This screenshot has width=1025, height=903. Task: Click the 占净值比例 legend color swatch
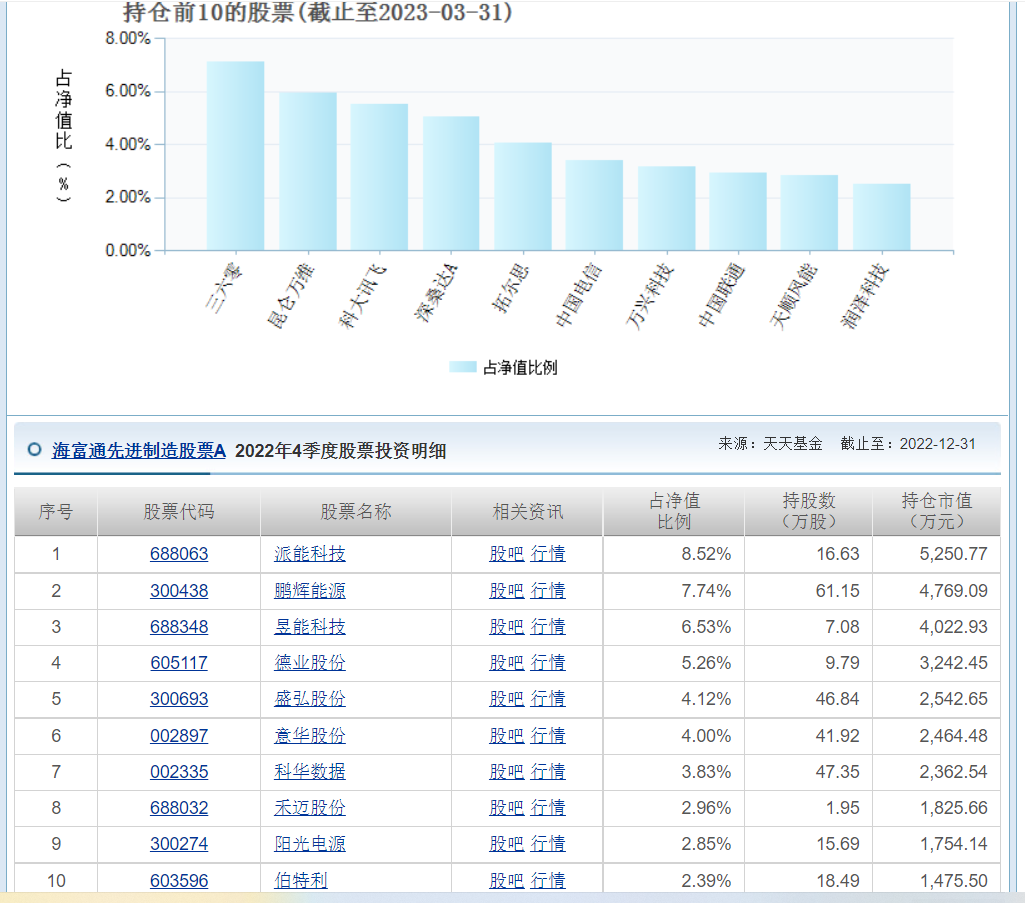pos(463,367)
